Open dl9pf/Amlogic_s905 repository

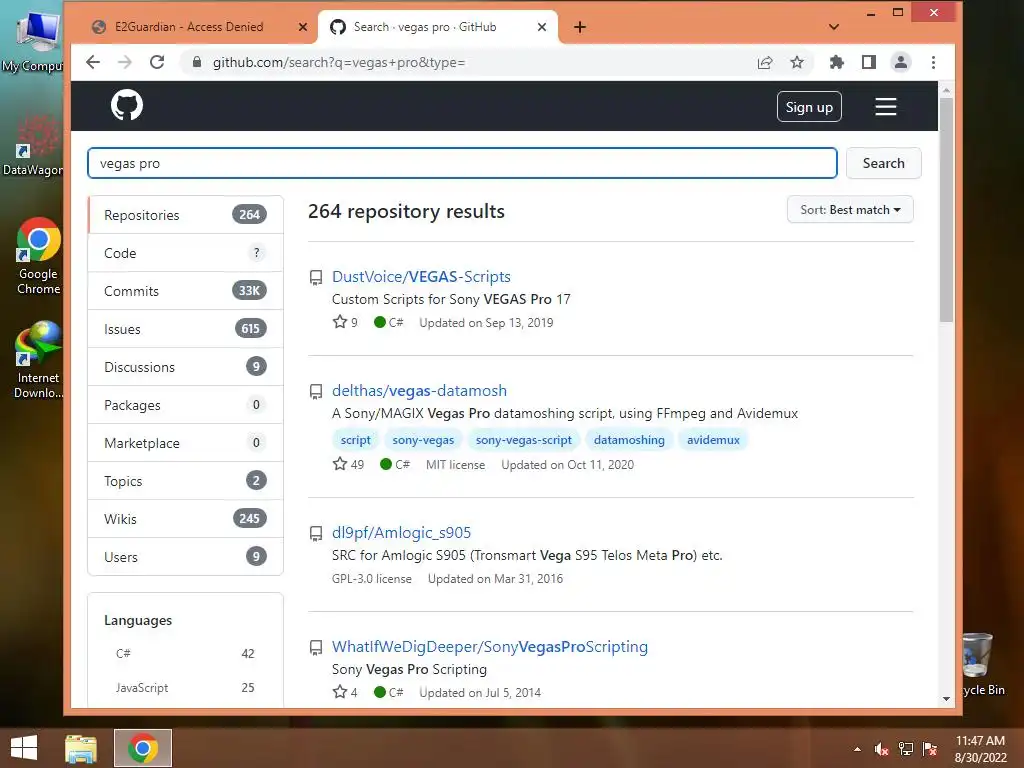(x=401, y=533)
